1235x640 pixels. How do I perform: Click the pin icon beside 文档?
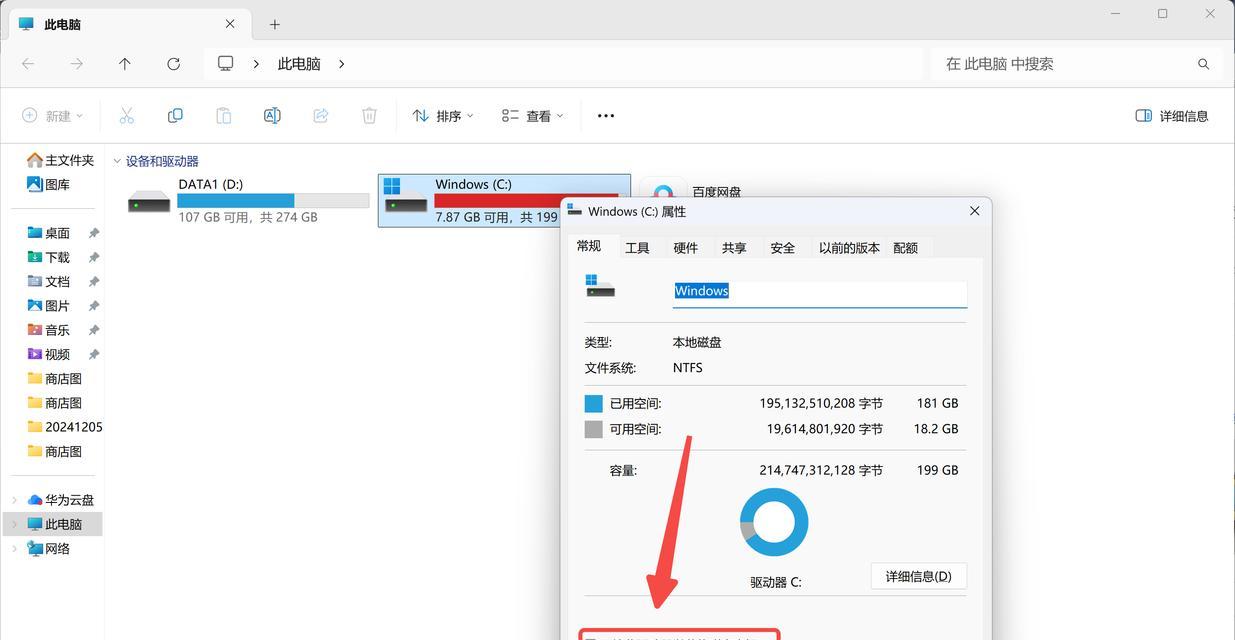[94, 282]
